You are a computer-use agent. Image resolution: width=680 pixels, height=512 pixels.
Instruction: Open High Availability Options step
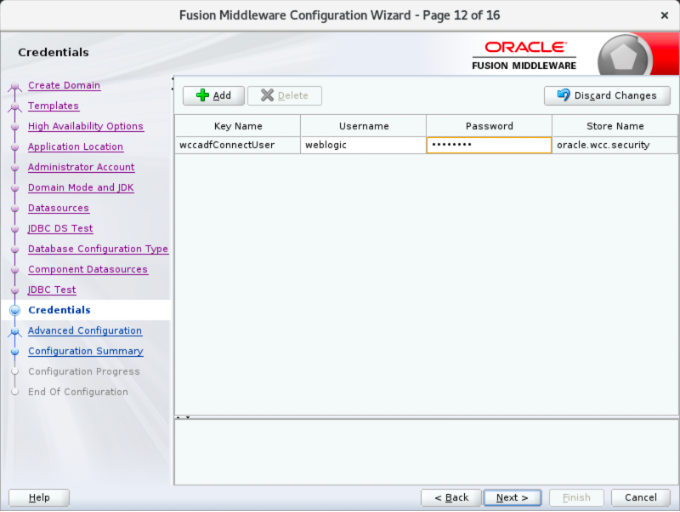pos(86,126)
